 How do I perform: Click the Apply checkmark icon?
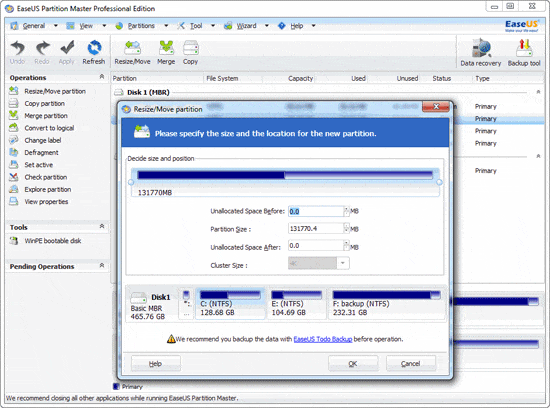click(x=67, y=48)
